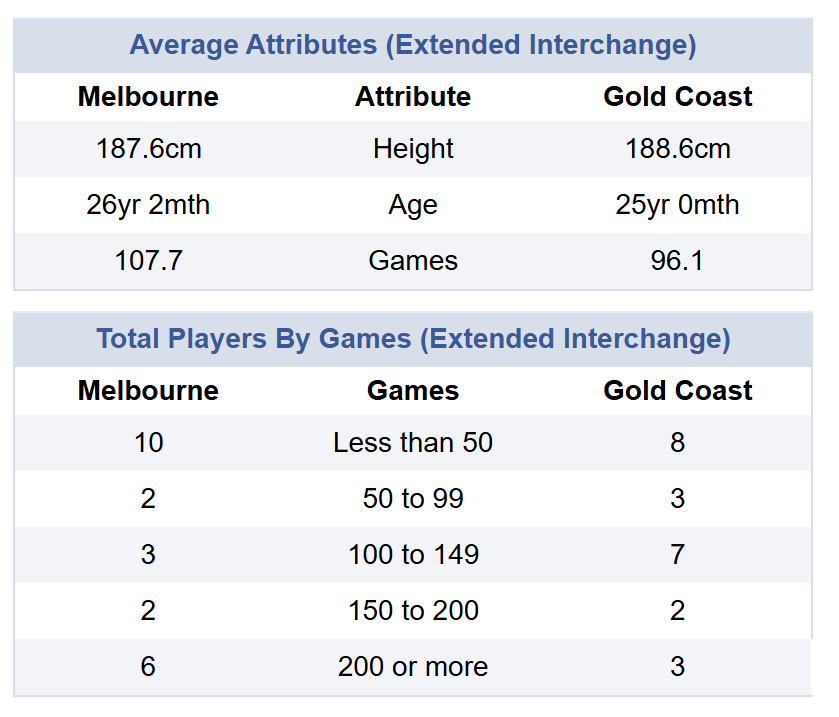Select the 50 to 99 games row label

pos(412,499)
